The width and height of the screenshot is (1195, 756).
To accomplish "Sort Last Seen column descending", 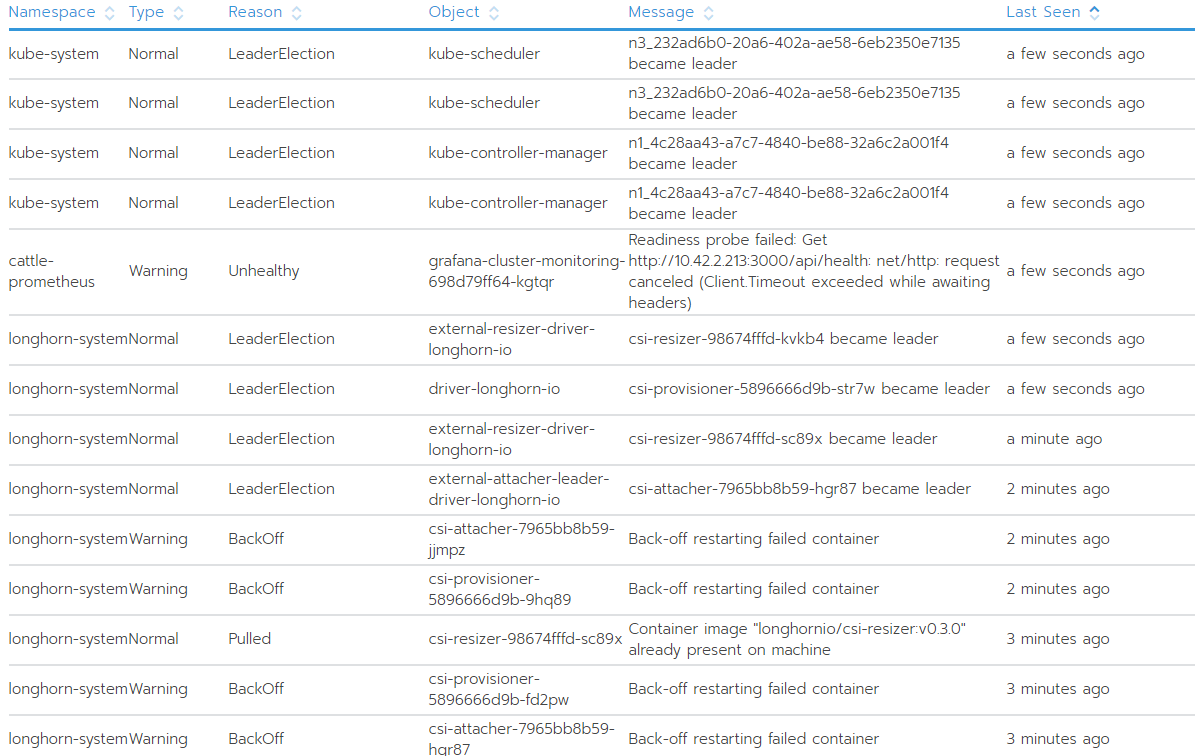I will (x=1092, y=16).
